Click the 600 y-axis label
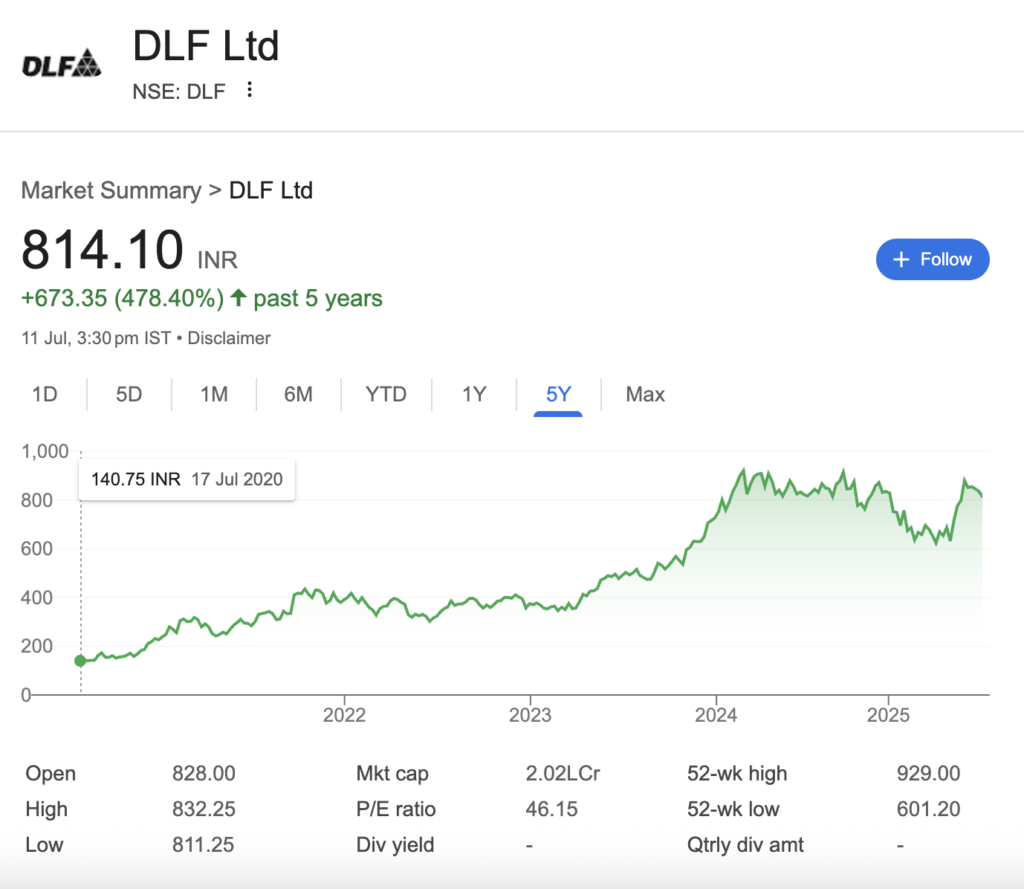 point(37,549)
